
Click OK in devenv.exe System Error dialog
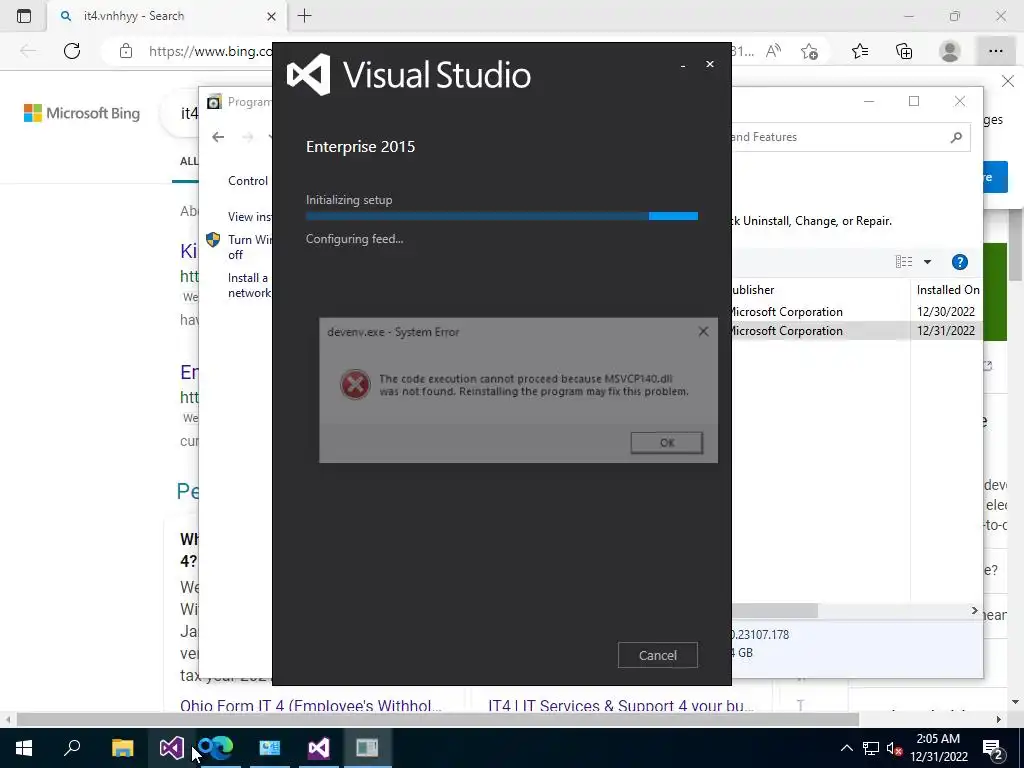(666, 442)
